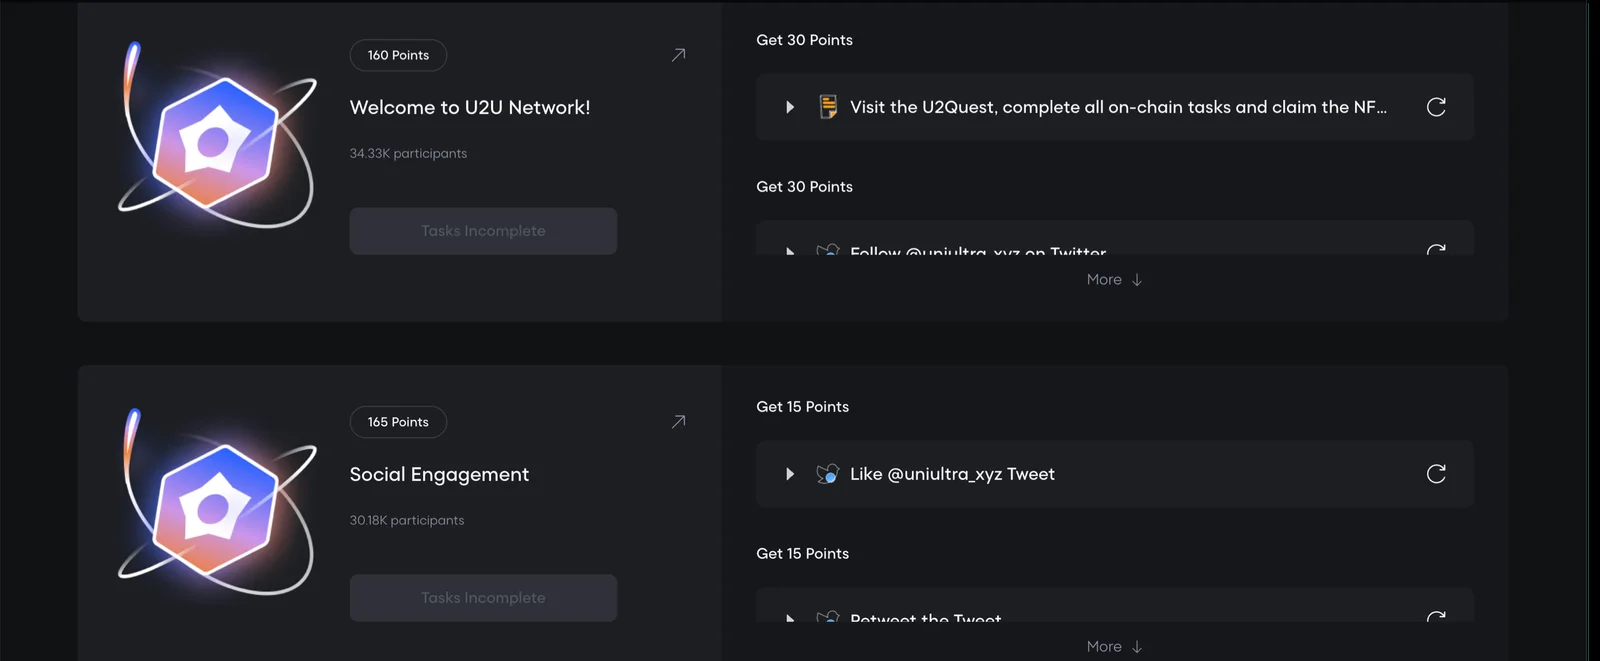Click the Social Engagement badge image
The width and height of the screenshot is (1600, 661).
[x=216, y=503]
